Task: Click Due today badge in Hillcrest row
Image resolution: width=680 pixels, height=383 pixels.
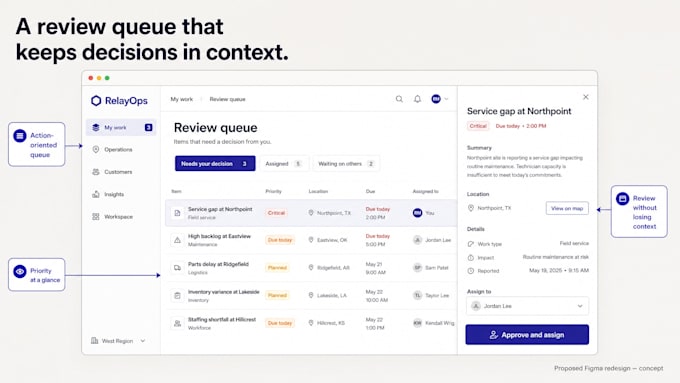Action: tap(280, 323)
